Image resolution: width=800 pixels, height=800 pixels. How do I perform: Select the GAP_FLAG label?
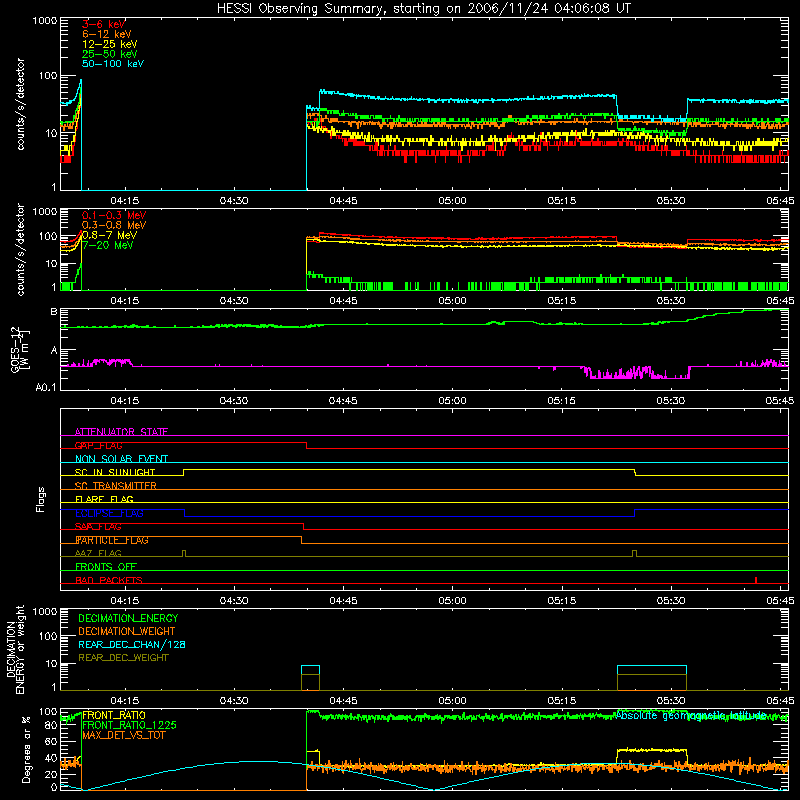[98, 445]
